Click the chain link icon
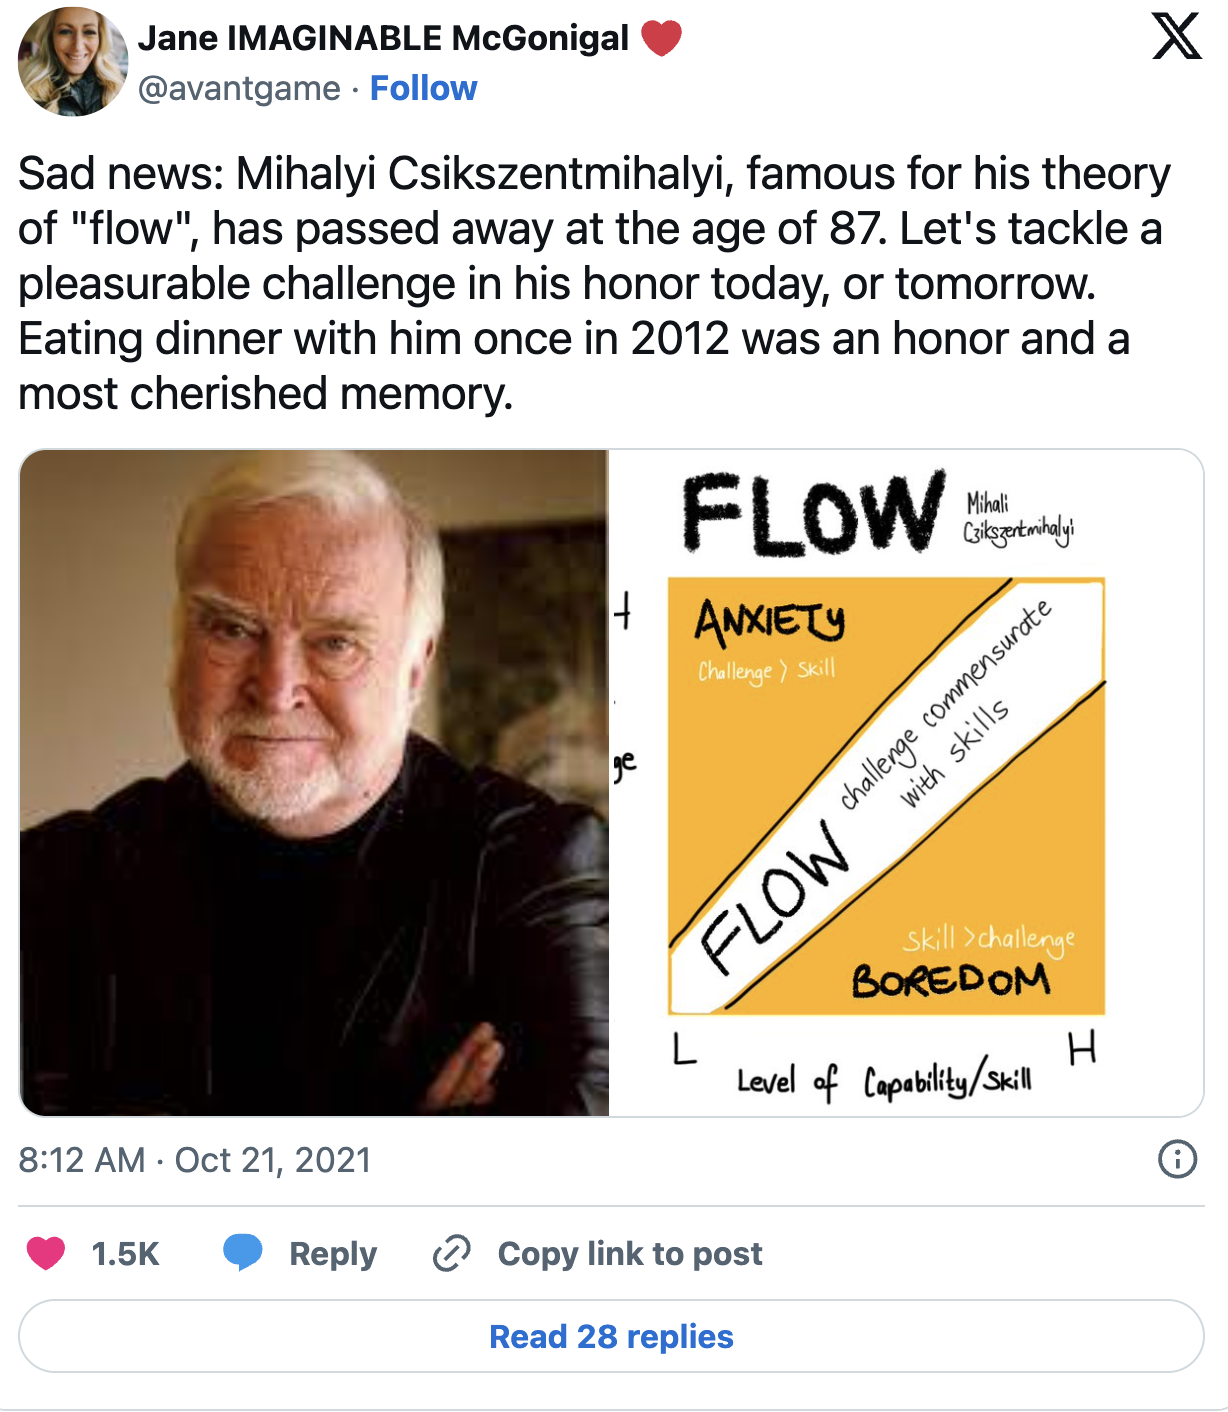Image resolution: width=1228 pixels, height=1412 pixels. pos(451,1253)
